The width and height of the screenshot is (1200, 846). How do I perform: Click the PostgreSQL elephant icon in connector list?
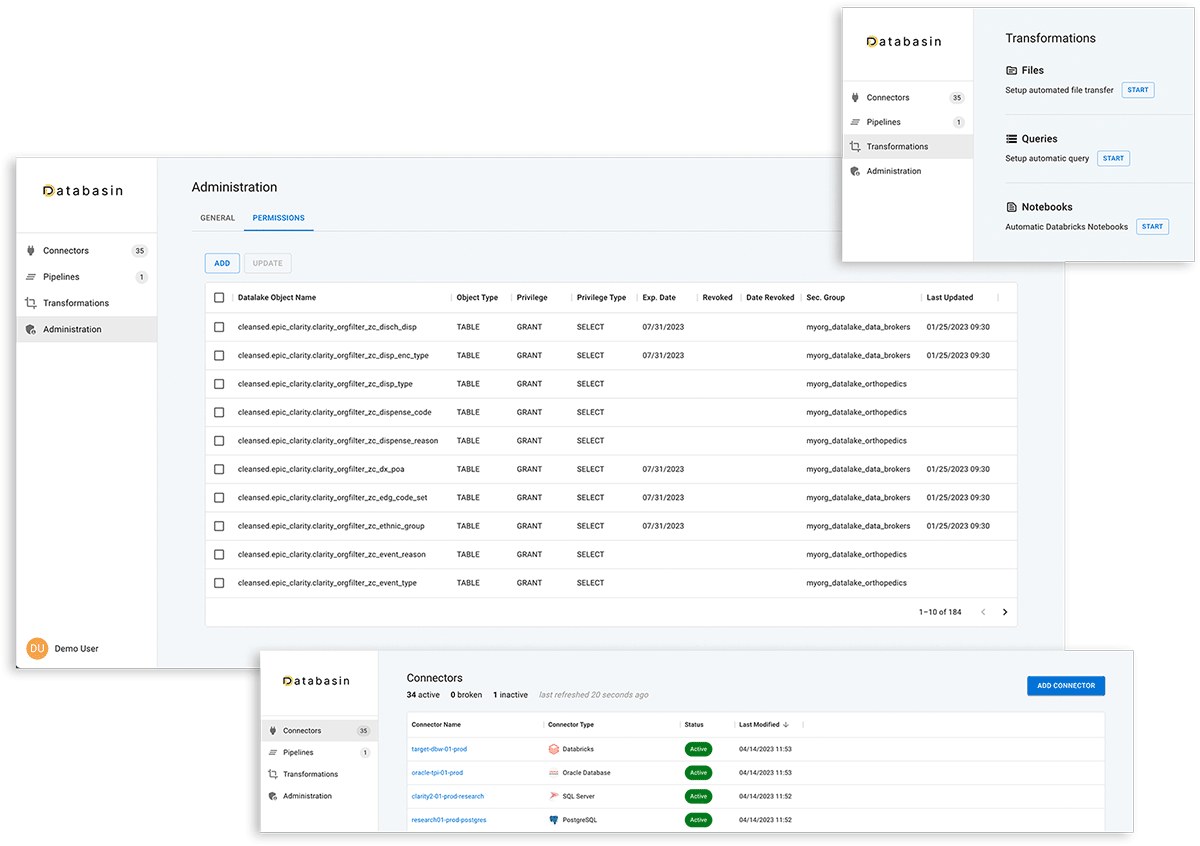click(554, 820)
